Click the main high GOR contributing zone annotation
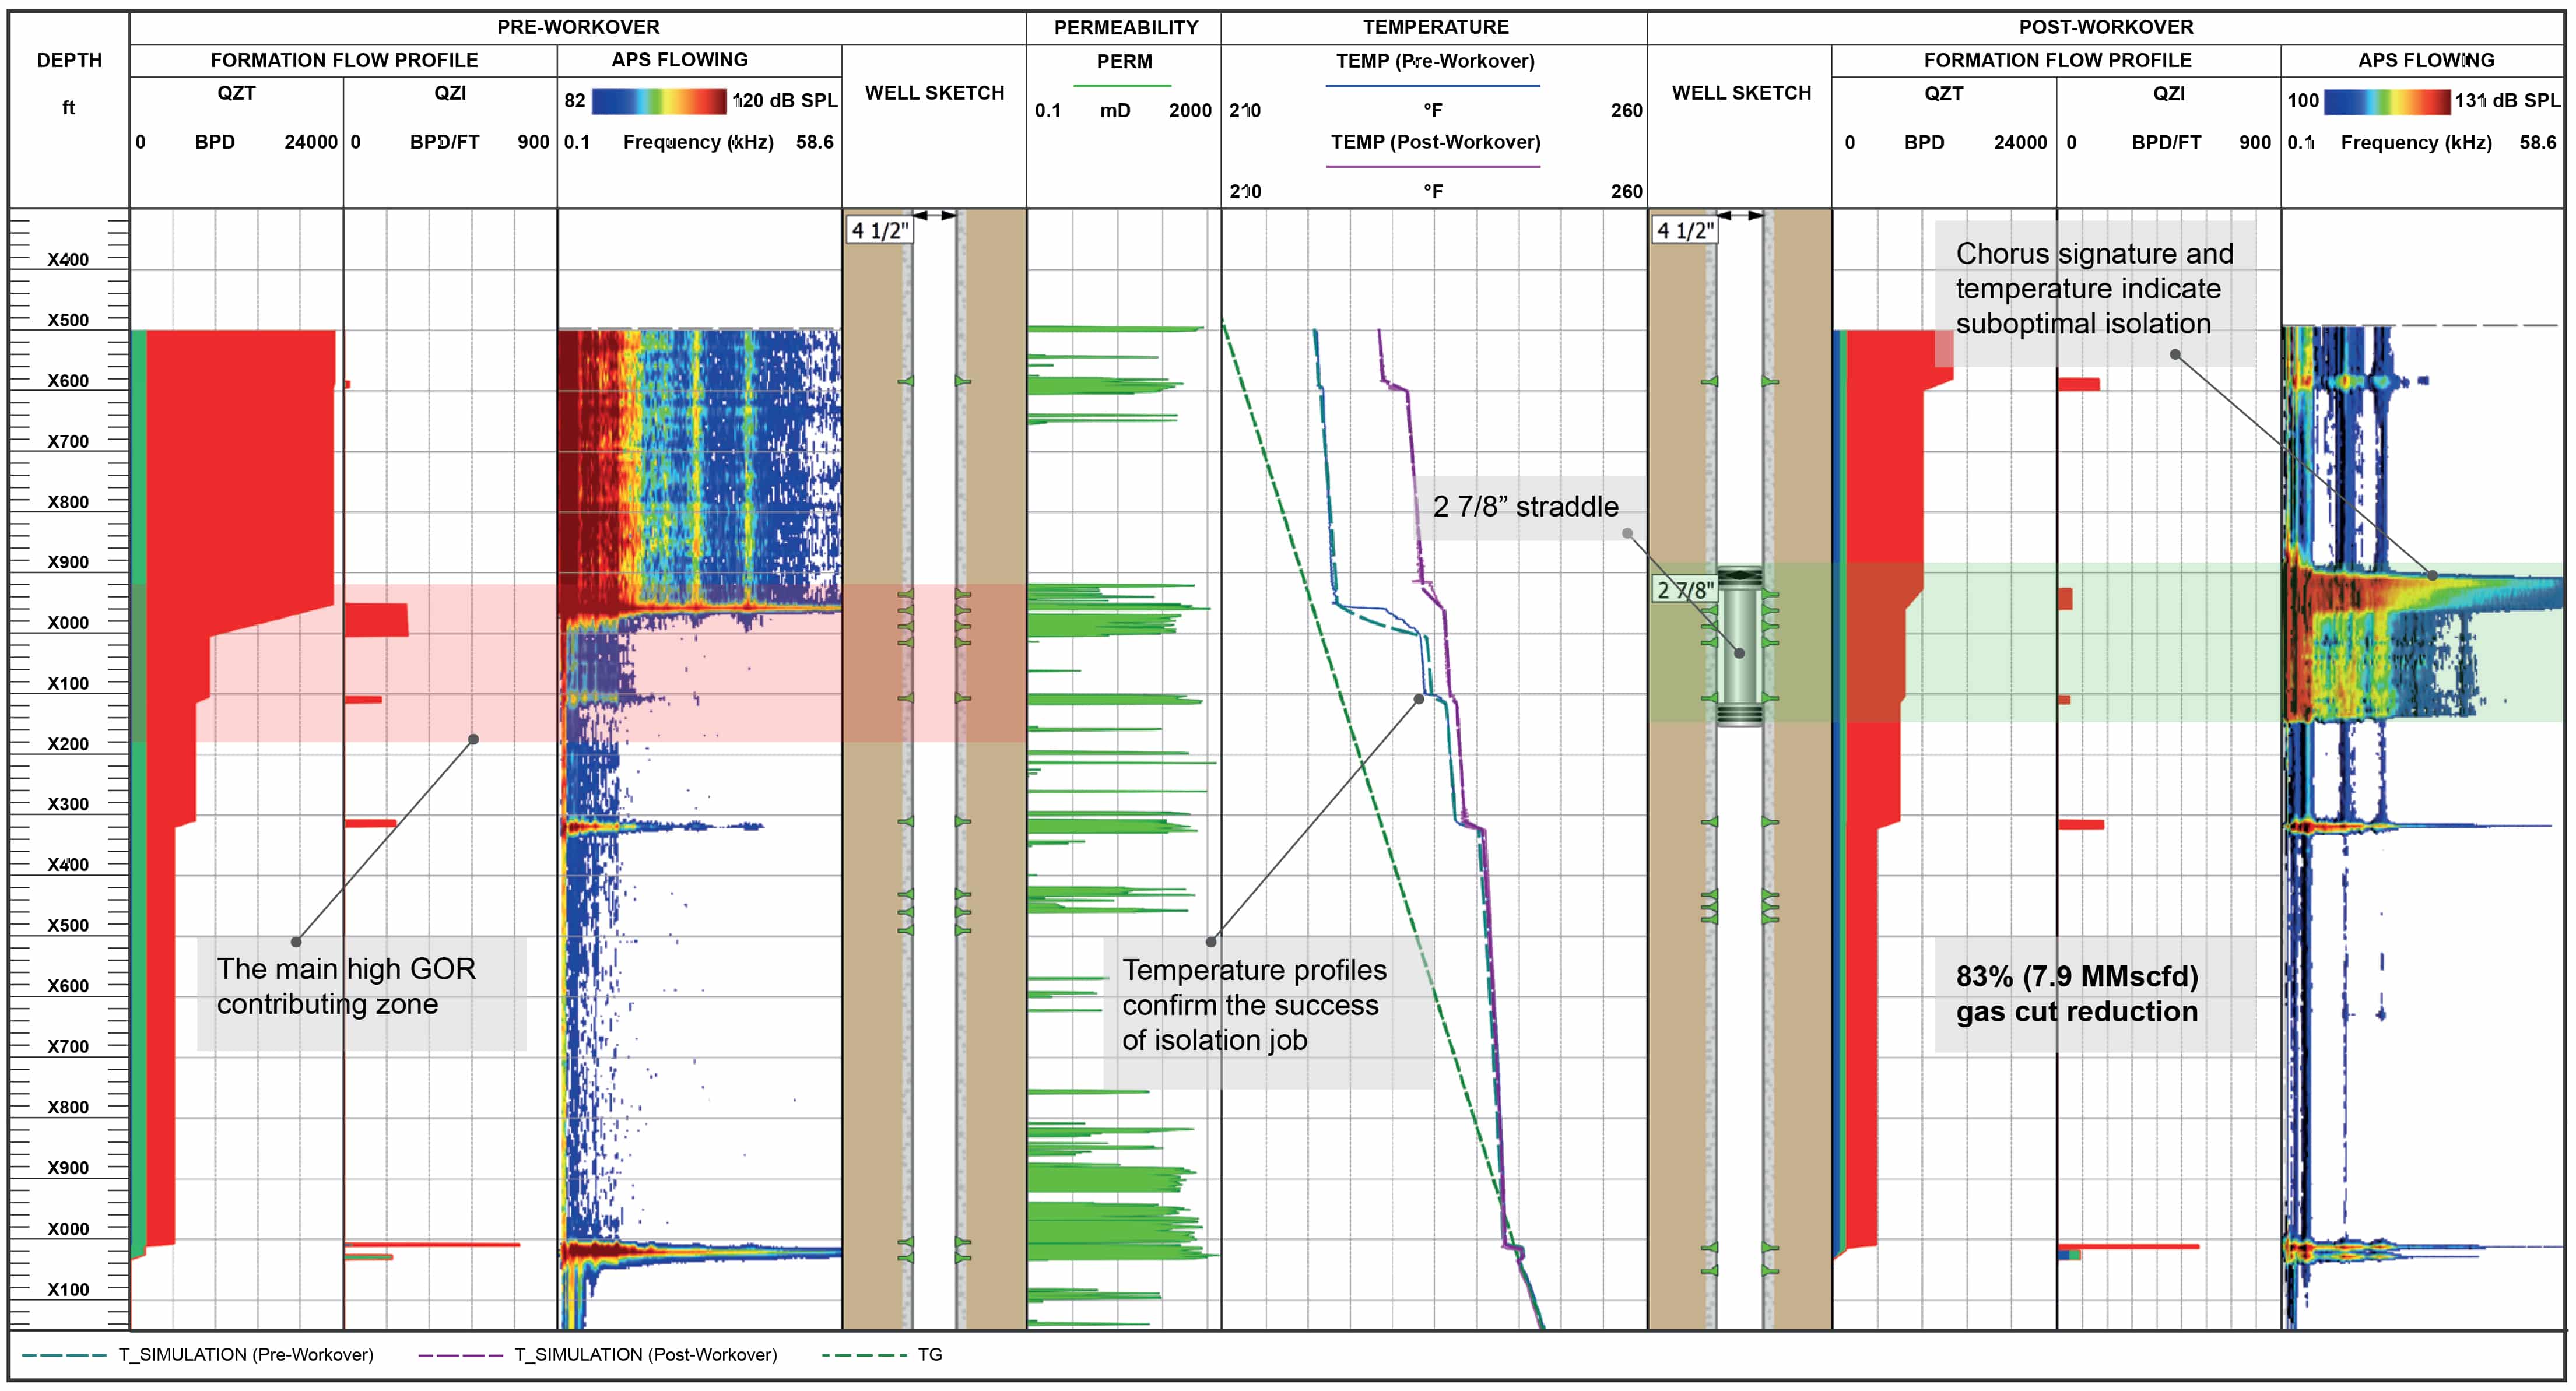Screen dimensions: 2576x1391 (x=346, y=986)
